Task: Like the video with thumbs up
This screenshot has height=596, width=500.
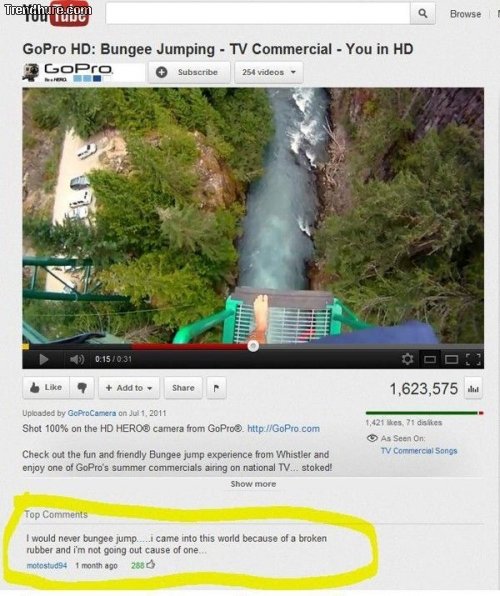Action: 46,388
